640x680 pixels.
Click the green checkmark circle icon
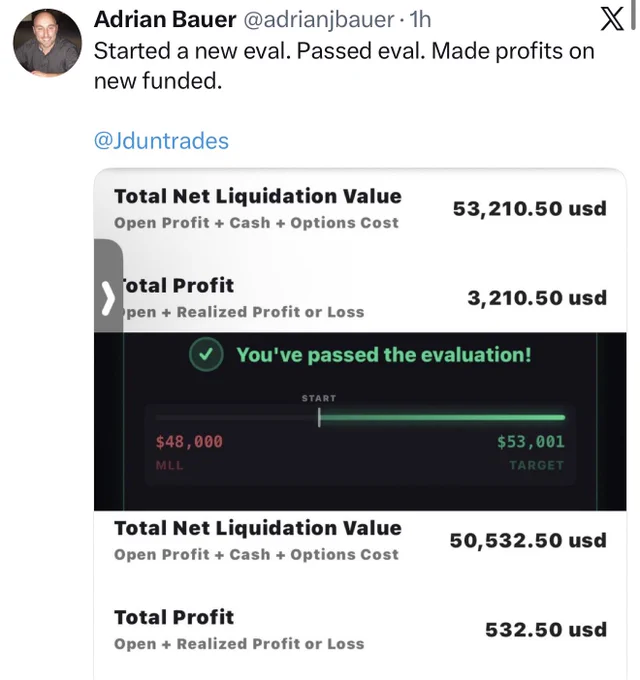206,354
